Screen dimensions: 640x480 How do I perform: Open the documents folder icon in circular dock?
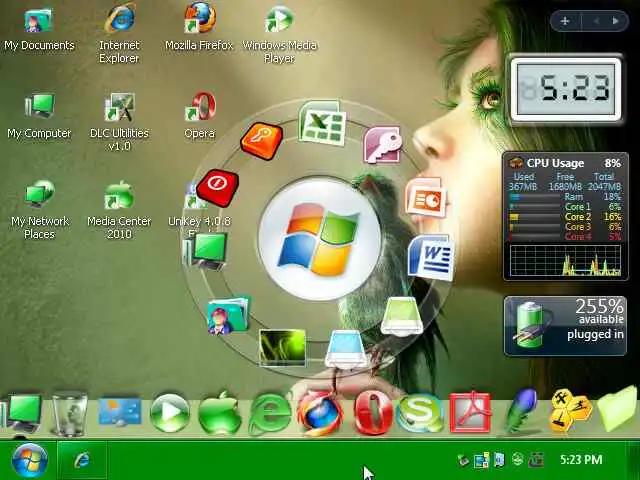228,315
